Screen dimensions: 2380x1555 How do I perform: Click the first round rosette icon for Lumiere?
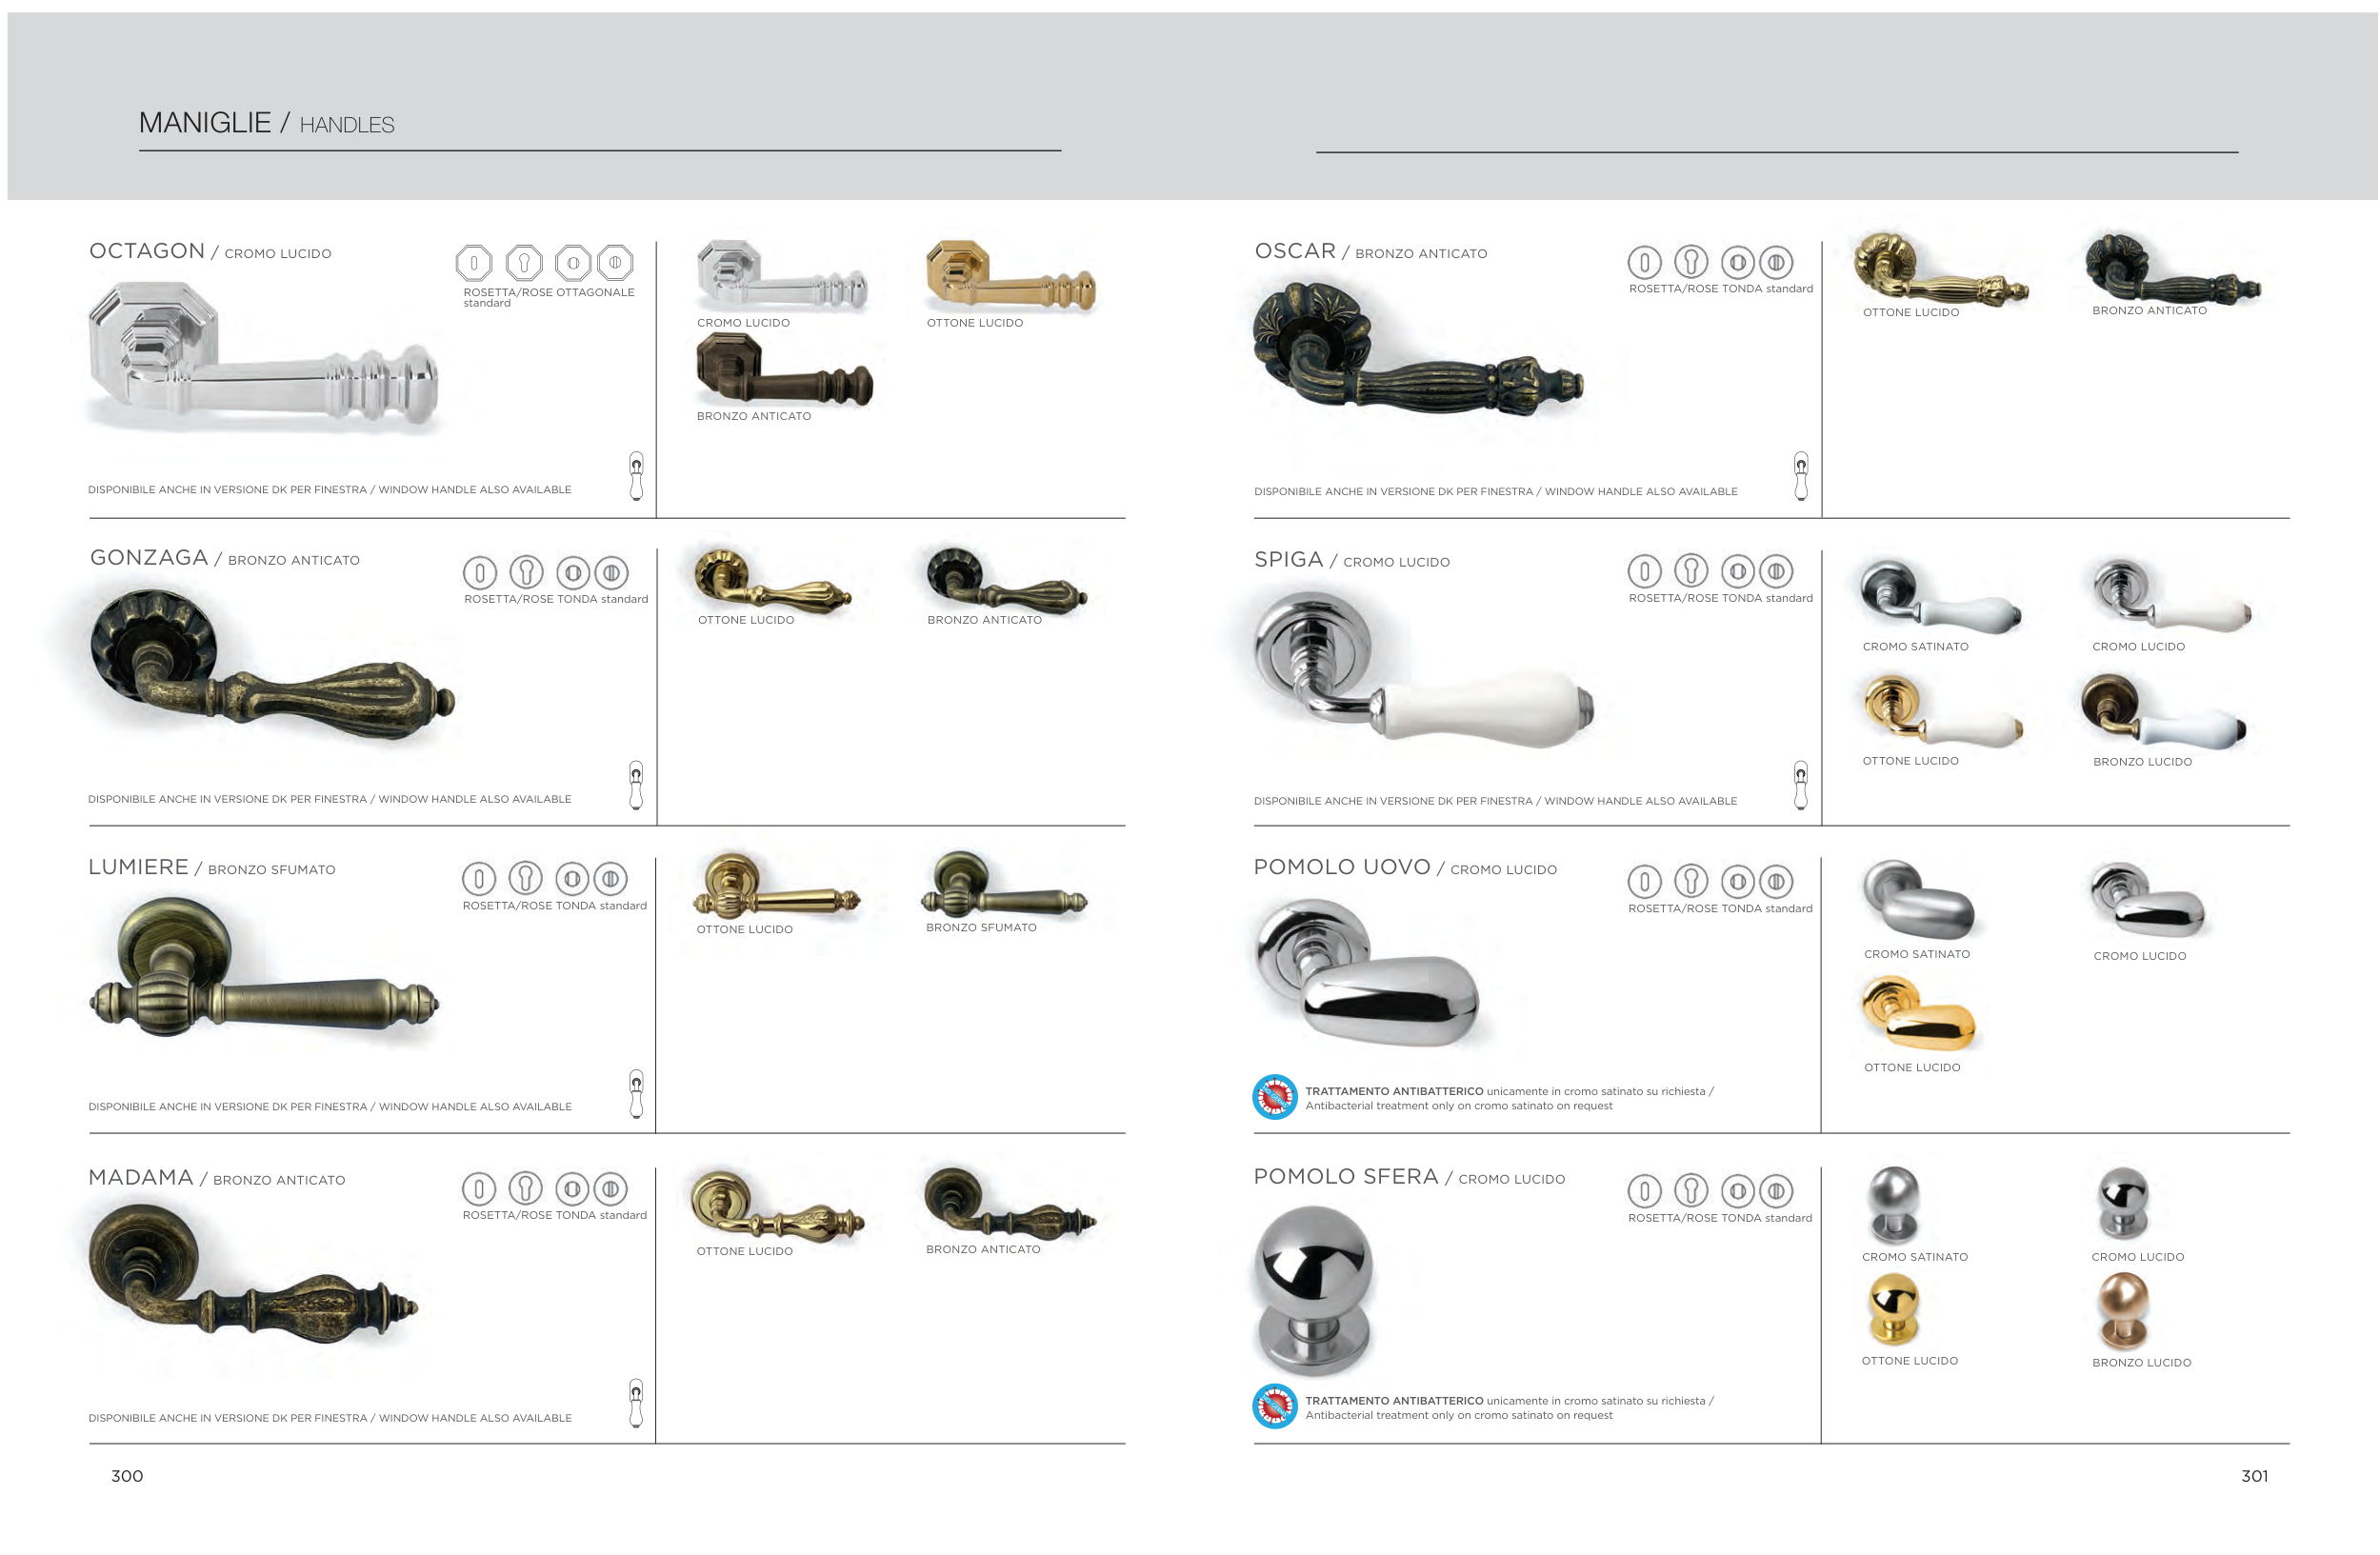(x=479, y=879)
